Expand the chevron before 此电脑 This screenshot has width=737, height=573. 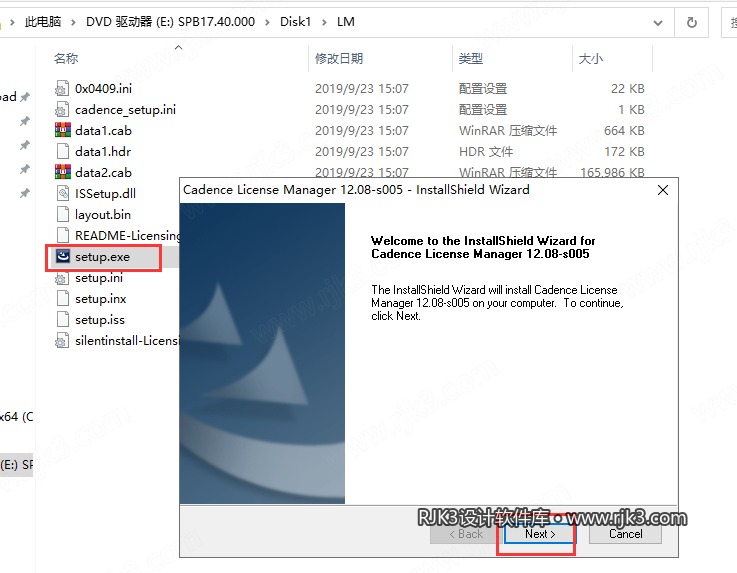(13, 22)
